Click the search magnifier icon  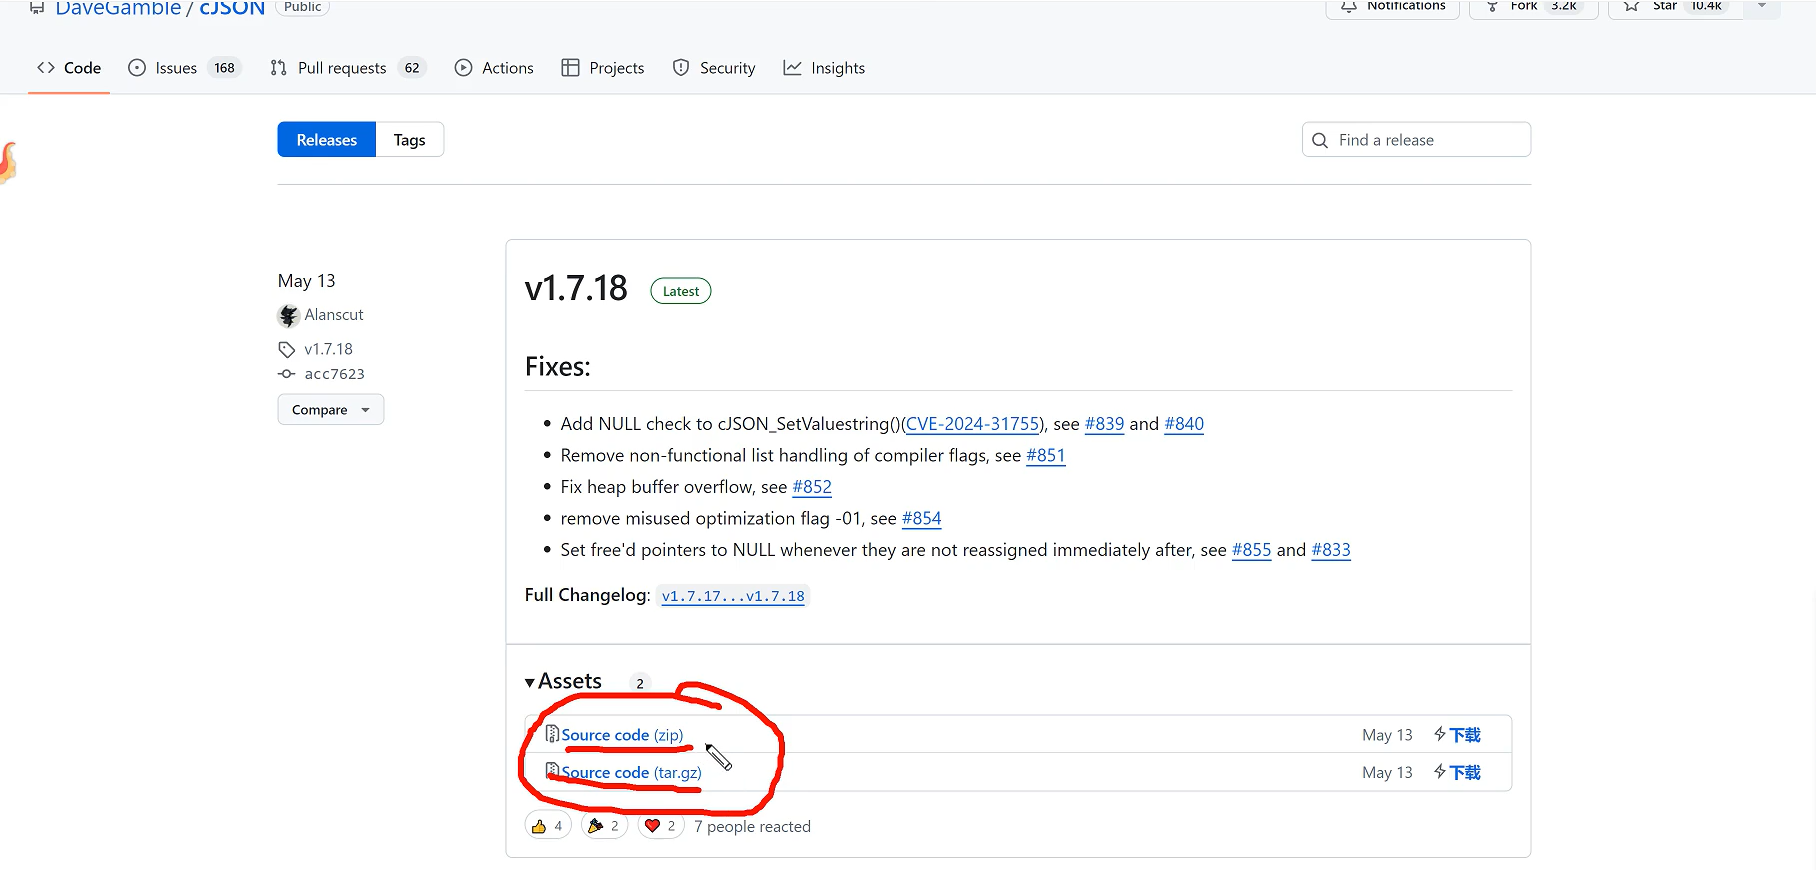point(1320,141)
